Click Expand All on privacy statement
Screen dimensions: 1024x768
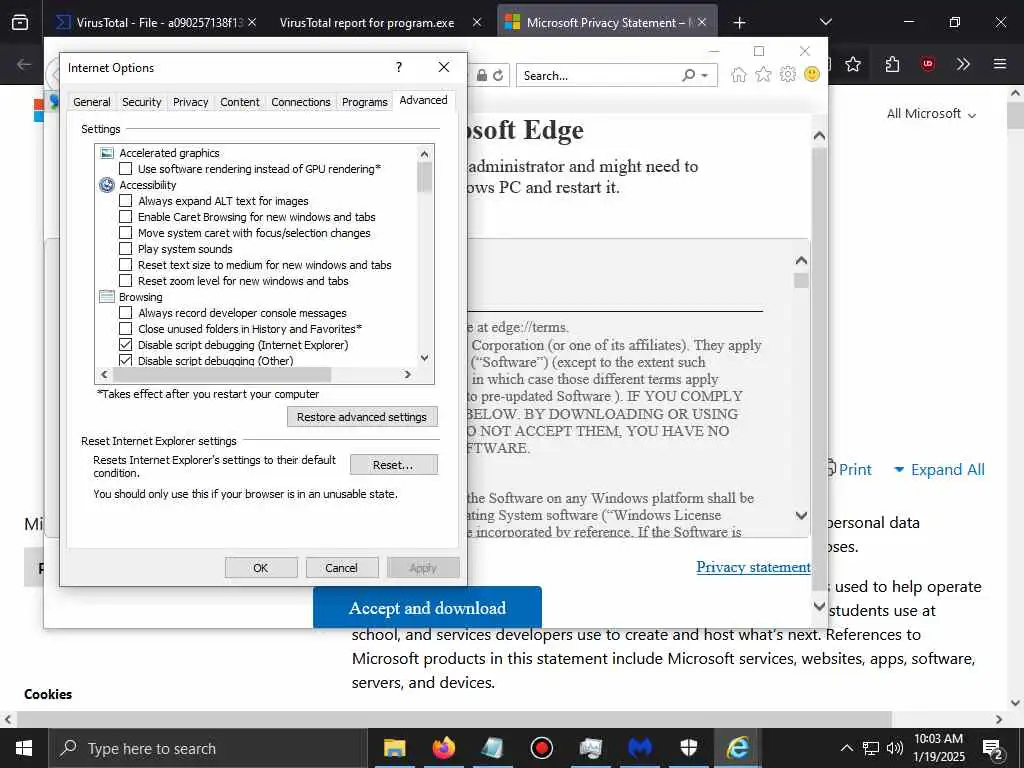pyautogui.click(x=939, y=470)
